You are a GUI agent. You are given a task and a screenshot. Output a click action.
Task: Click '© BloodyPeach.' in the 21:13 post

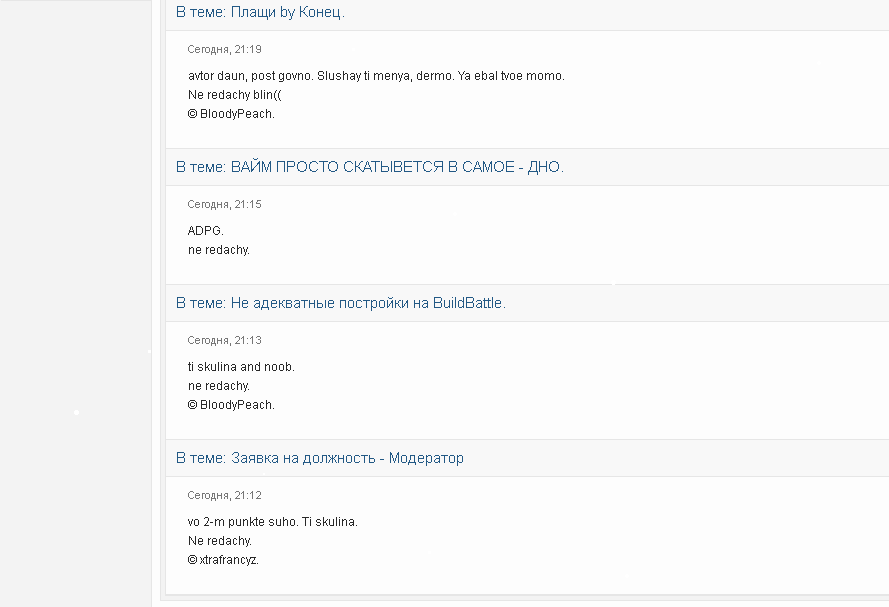[231, 405]
